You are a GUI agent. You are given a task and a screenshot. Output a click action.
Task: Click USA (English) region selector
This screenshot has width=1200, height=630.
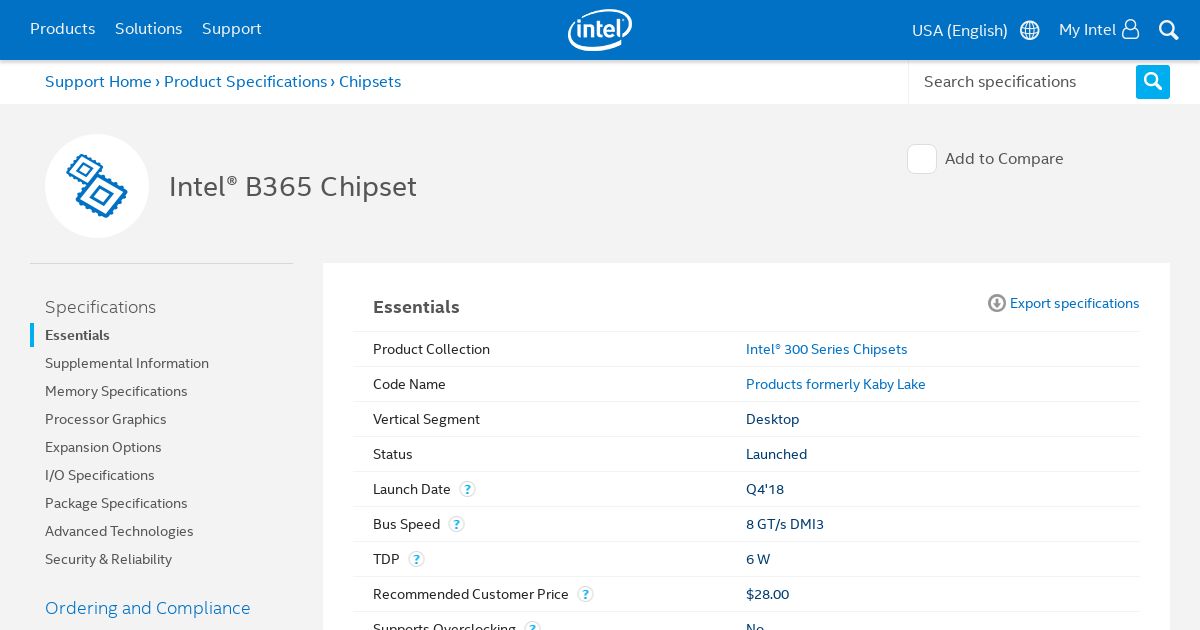pyautogui.click(x=960, y=30)
